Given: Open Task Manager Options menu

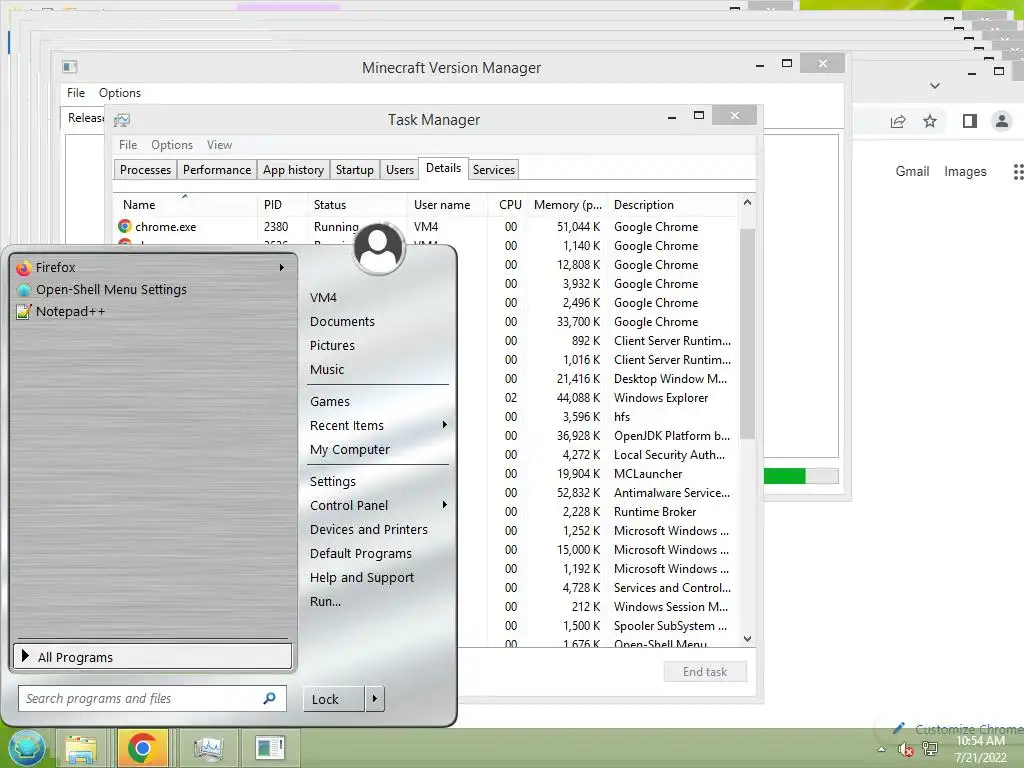Looking at the screenshot, I should [172, 145].
